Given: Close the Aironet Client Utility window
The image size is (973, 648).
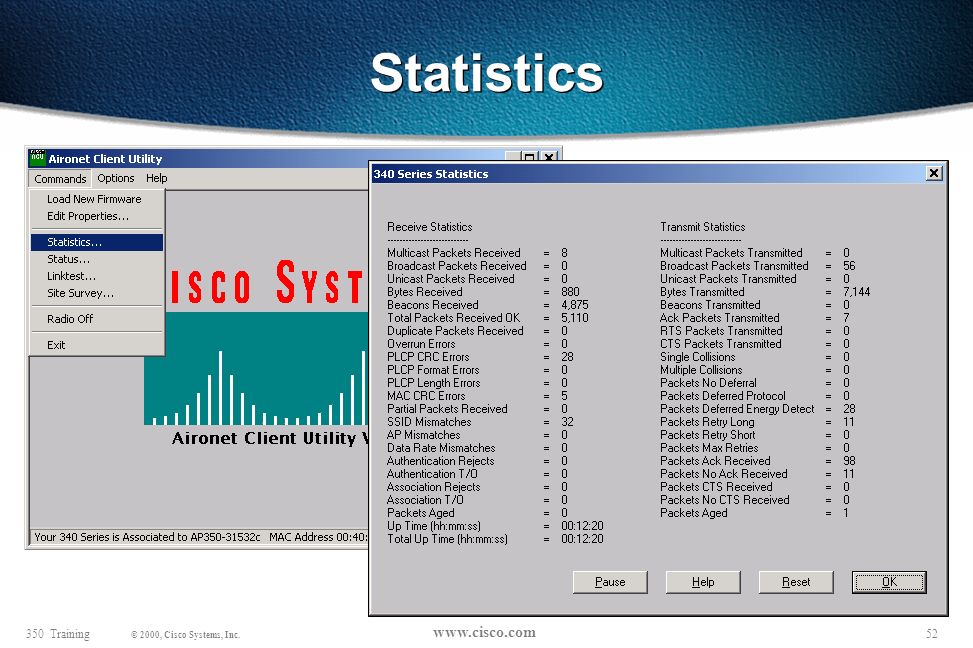Looking at the screenshot, I should pos(549,157).
